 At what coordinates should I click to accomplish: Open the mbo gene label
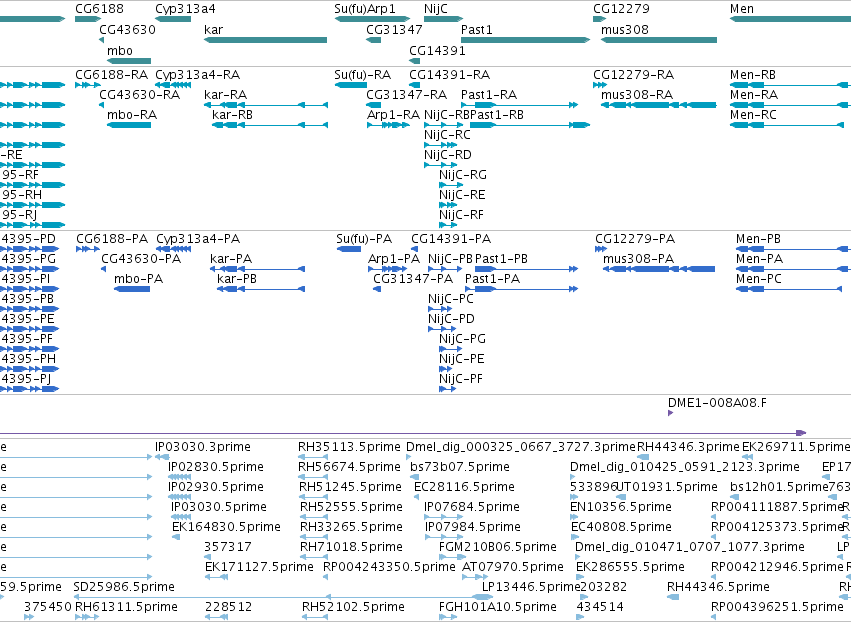120,50
